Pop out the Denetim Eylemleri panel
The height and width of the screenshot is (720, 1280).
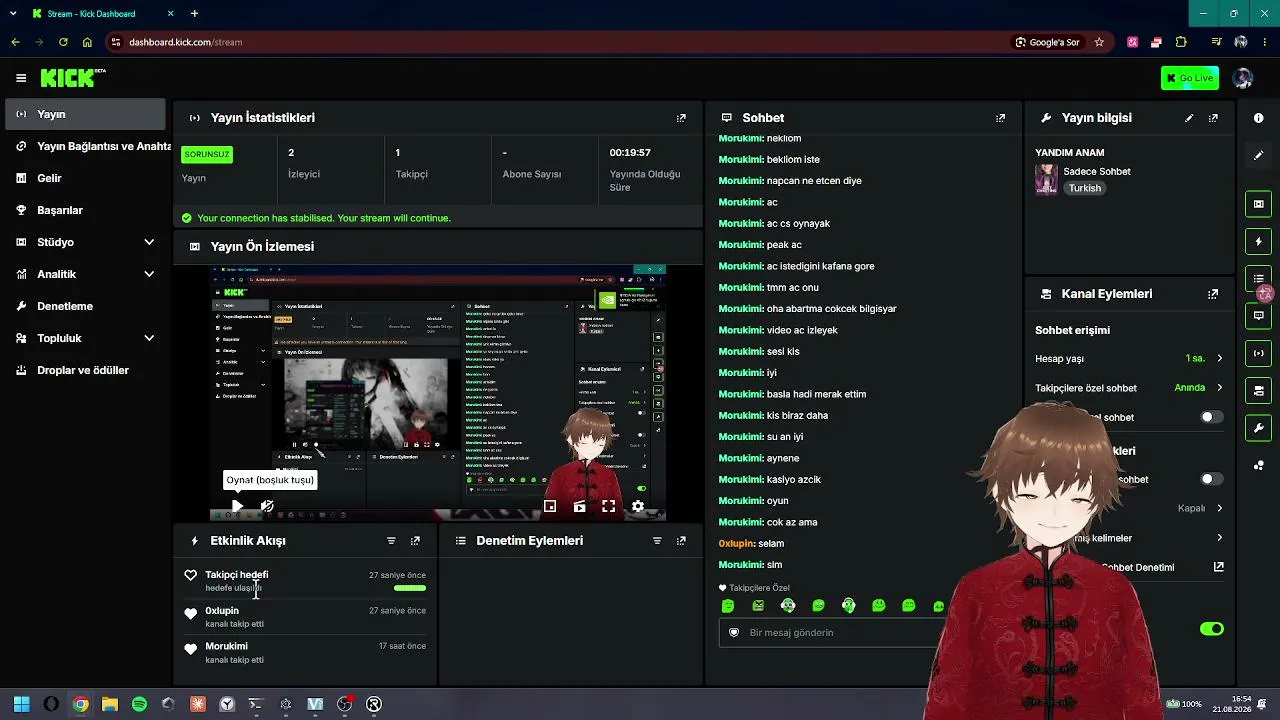pos(681,541)
